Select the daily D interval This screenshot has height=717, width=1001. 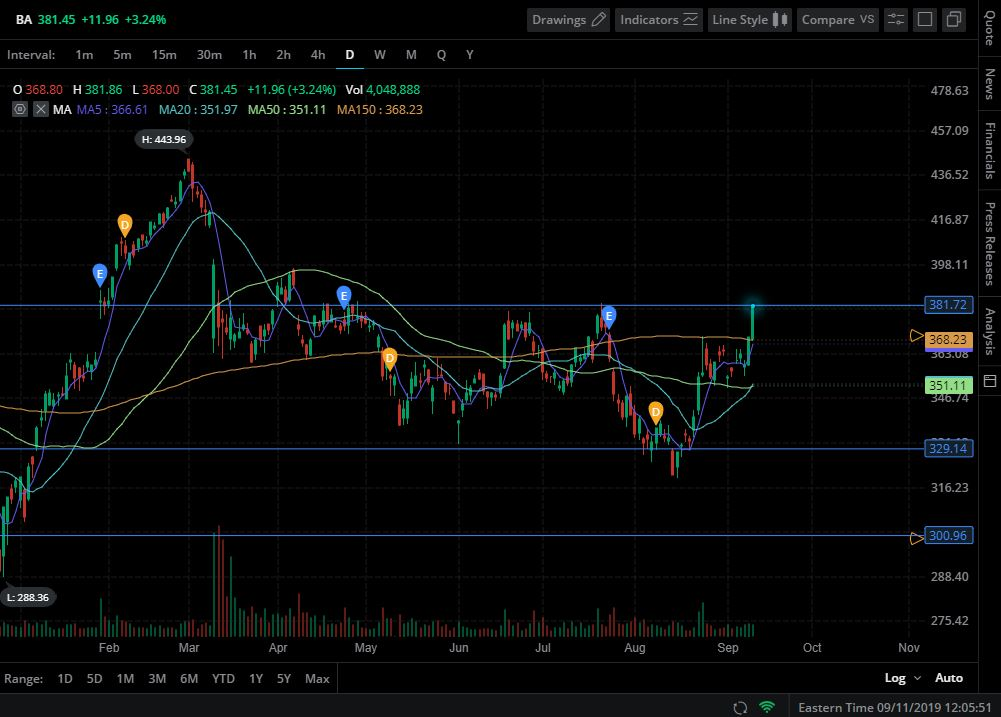(x=350, y=55)
